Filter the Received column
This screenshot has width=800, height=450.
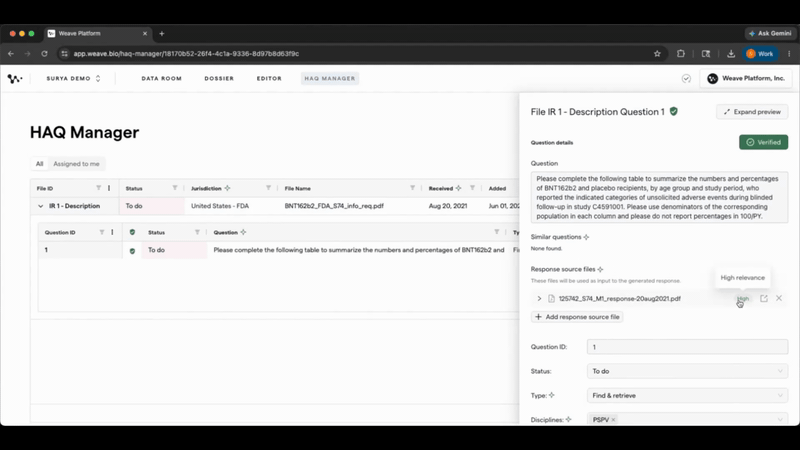[472, 188]
